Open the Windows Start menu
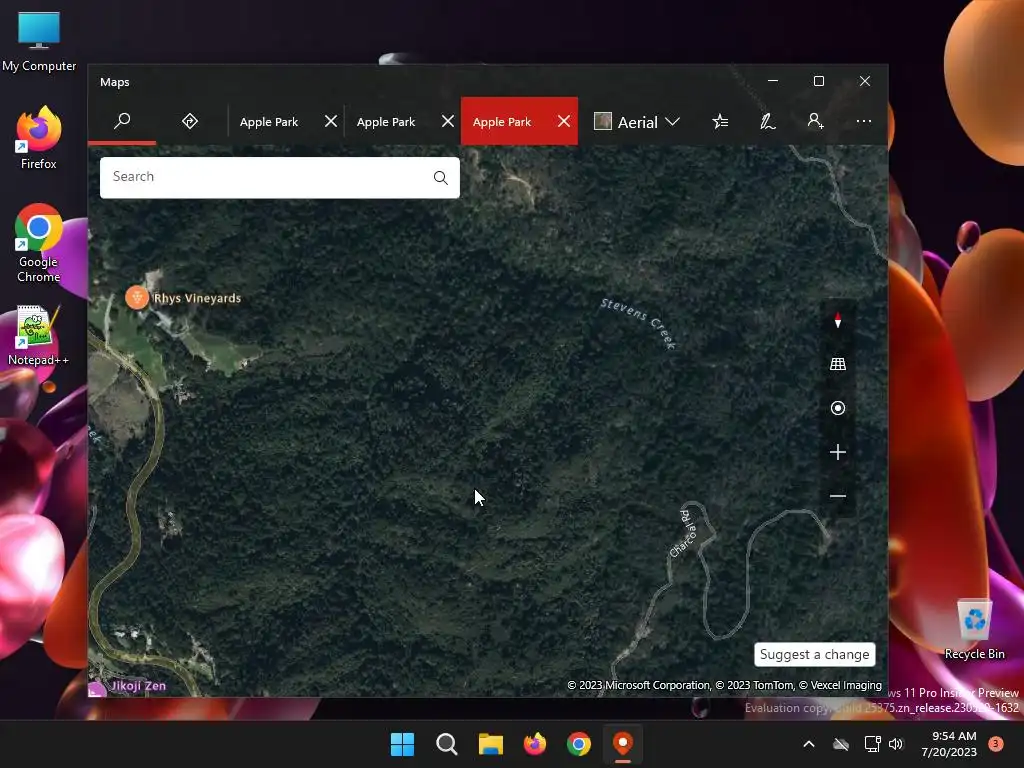The image size is (1024, 768). click(402, 744)
